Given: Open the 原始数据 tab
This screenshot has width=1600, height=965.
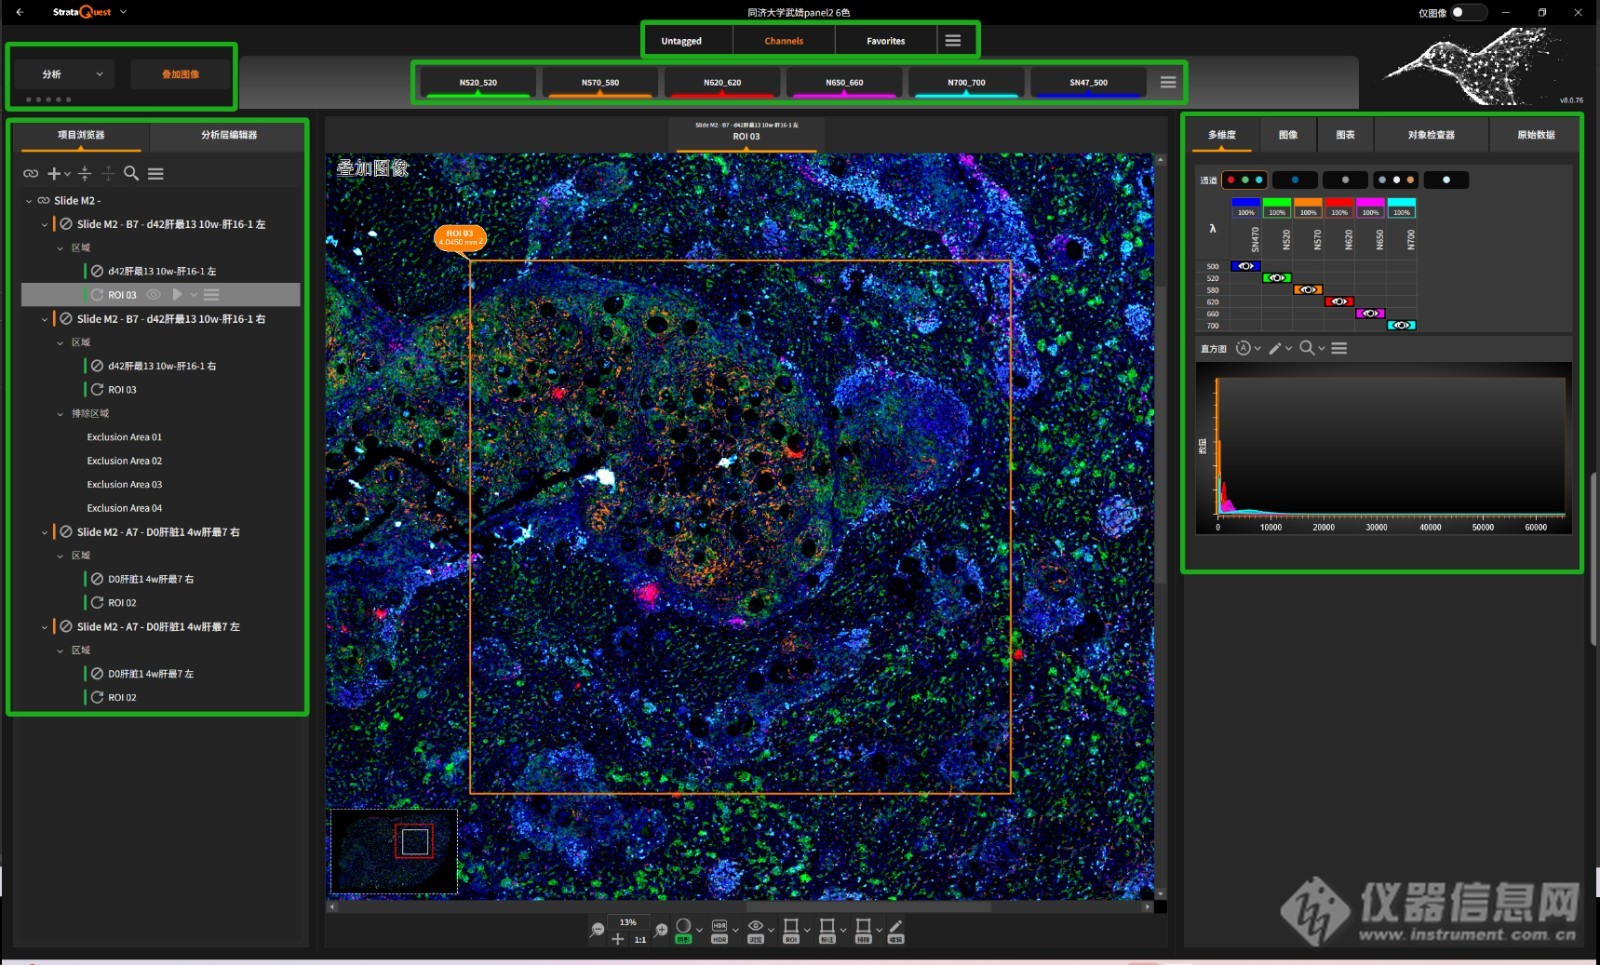Looking at the screenshot, I should 1536,135.
